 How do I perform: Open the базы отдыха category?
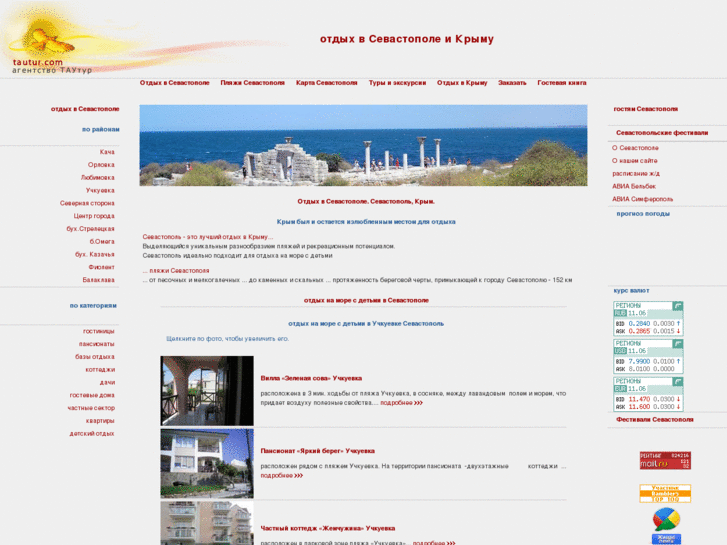click(95, 357)
